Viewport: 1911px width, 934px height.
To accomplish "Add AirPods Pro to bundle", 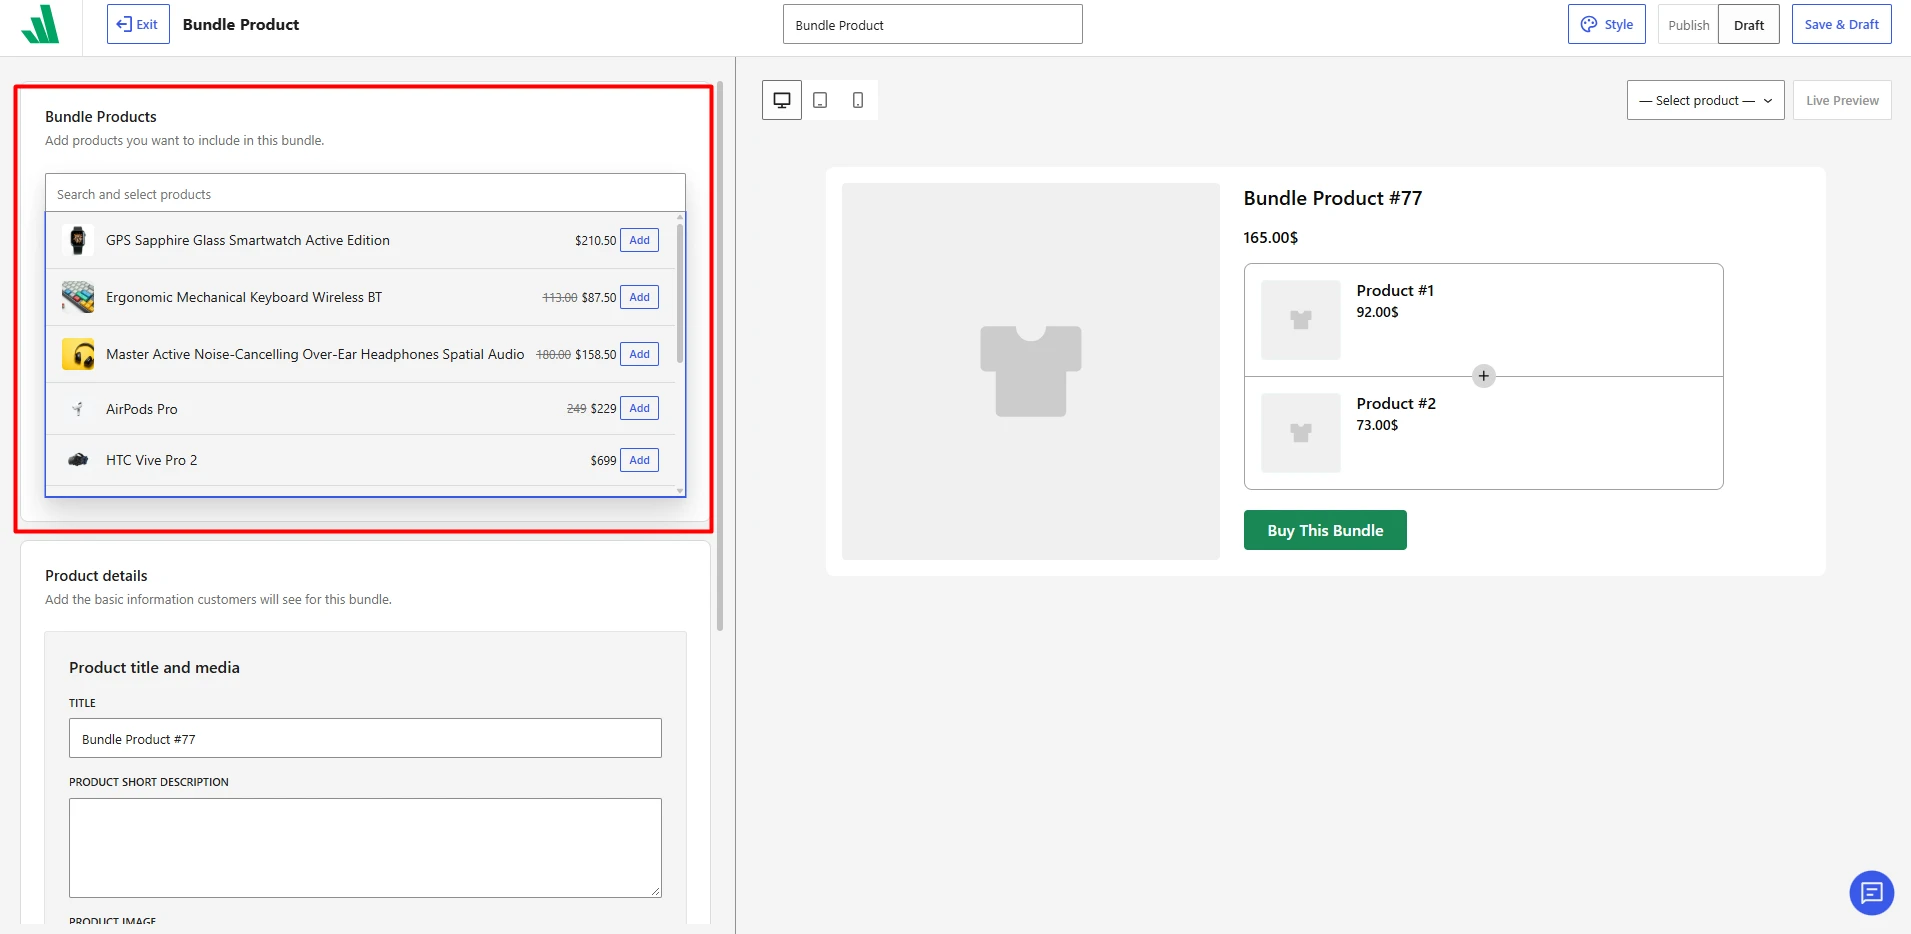I will pyautogui.click(x=639, y=408).
